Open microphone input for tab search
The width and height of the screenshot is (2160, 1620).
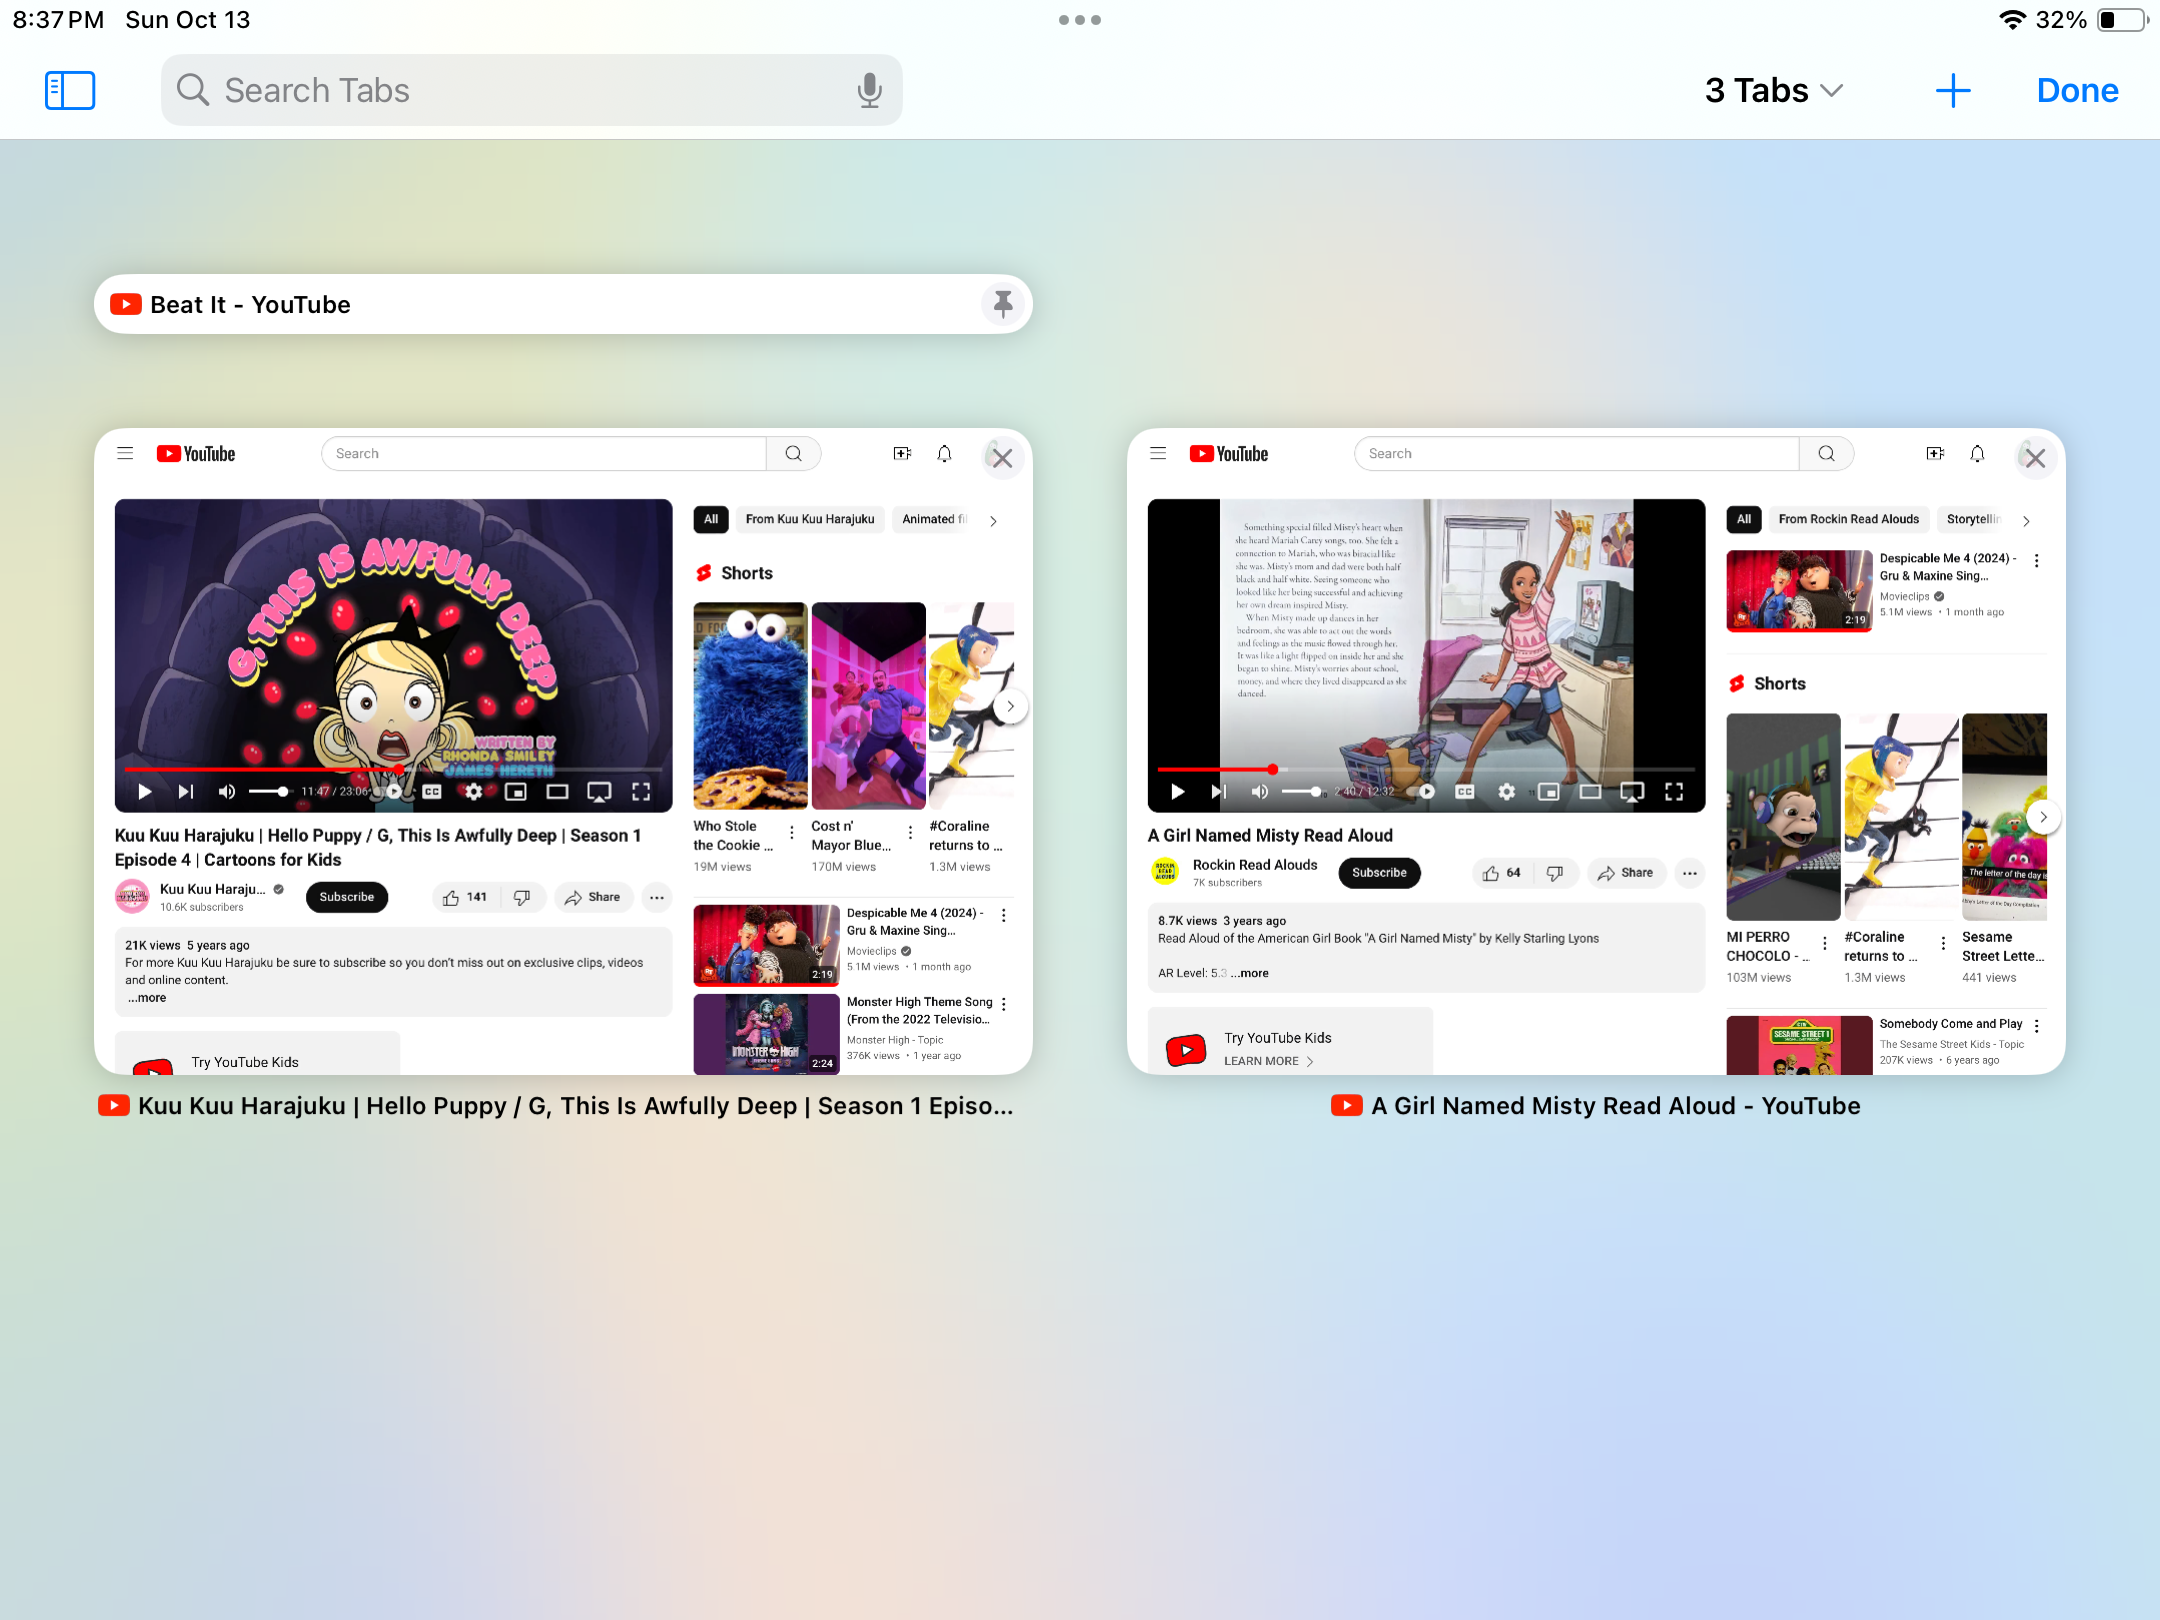pos(867,90)
